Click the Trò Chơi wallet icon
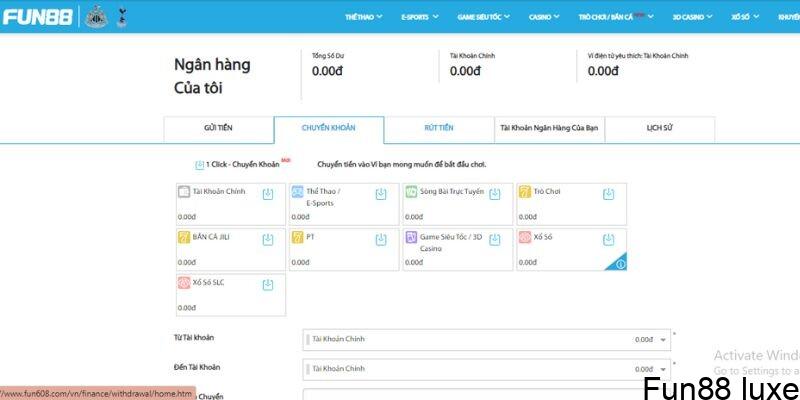Image resolution: width=800 pixels, height=400 pixels. click(525, 192)
